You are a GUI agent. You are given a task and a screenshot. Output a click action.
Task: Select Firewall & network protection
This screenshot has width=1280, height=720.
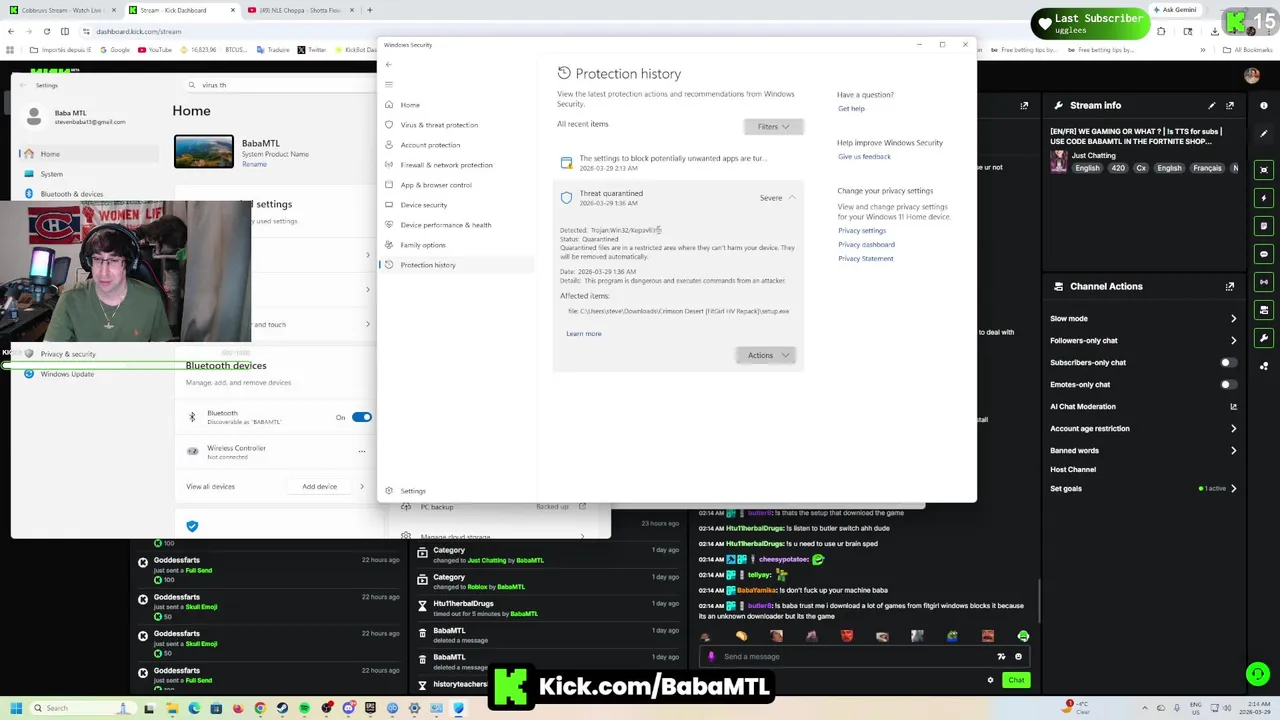tap(446, 165)
